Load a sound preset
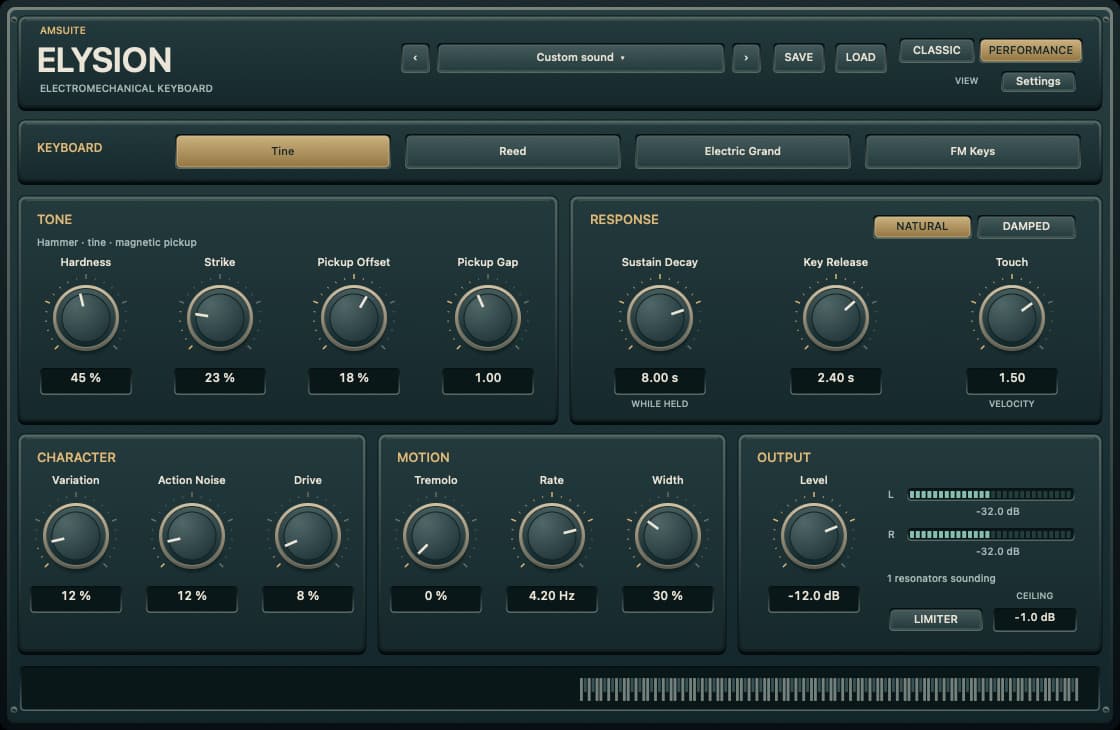1120x730 pixels. click(860, 58)
